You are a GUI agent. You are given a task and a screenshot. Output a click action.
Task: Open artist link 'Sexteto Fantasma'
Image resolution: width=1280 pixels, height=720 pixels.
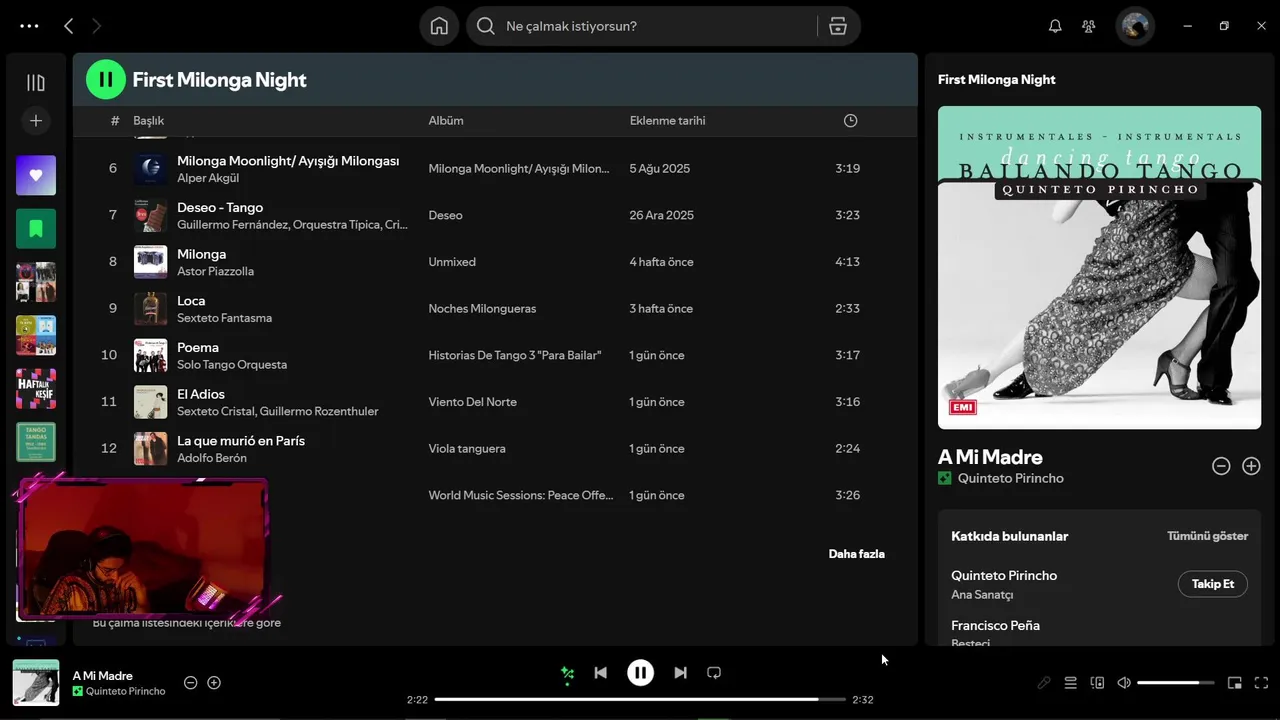click(x=224, y=318)
